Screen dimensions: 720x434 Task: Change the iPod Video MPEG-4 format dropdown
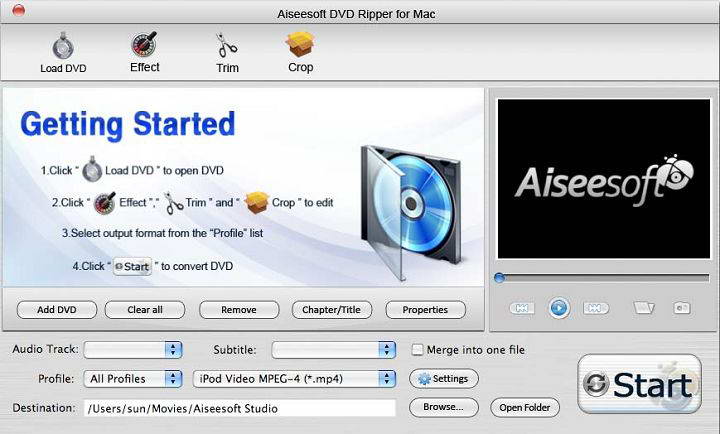(294, 378)
